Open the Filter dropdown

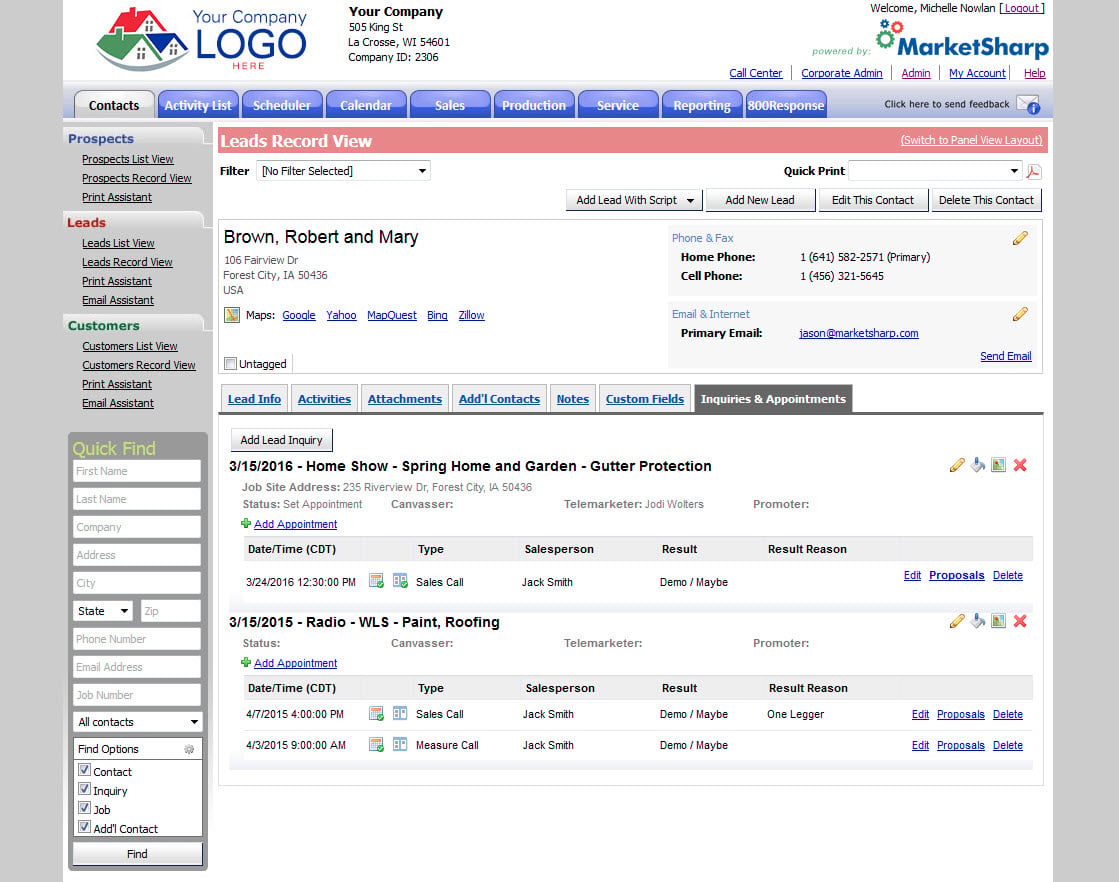pyautogui.click(x=343, y=171)
